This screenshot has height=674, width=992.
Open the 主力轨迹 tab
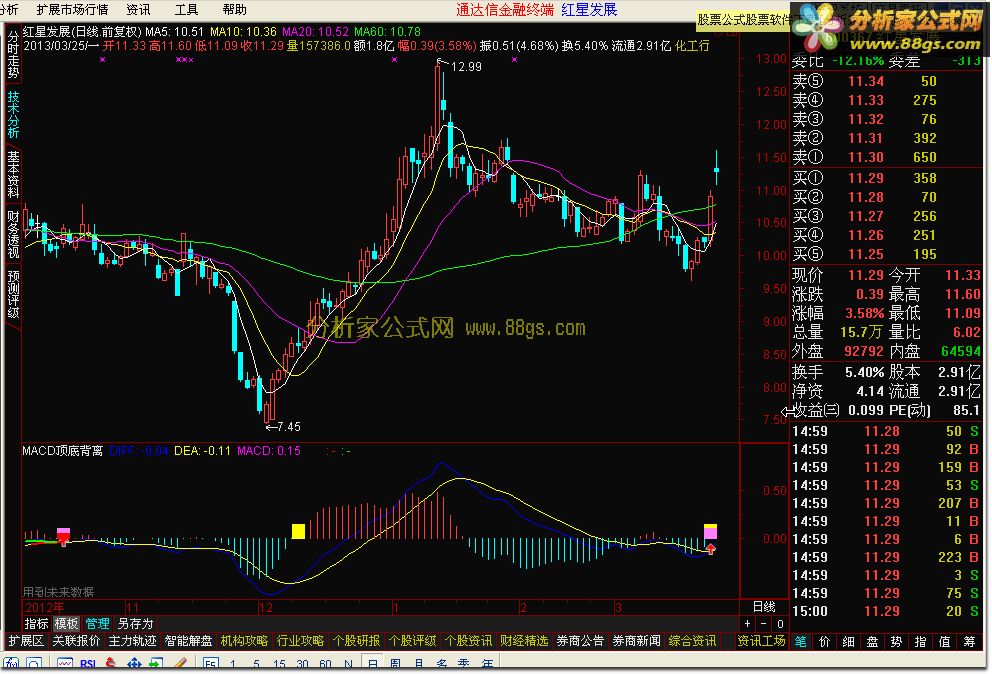132,641
